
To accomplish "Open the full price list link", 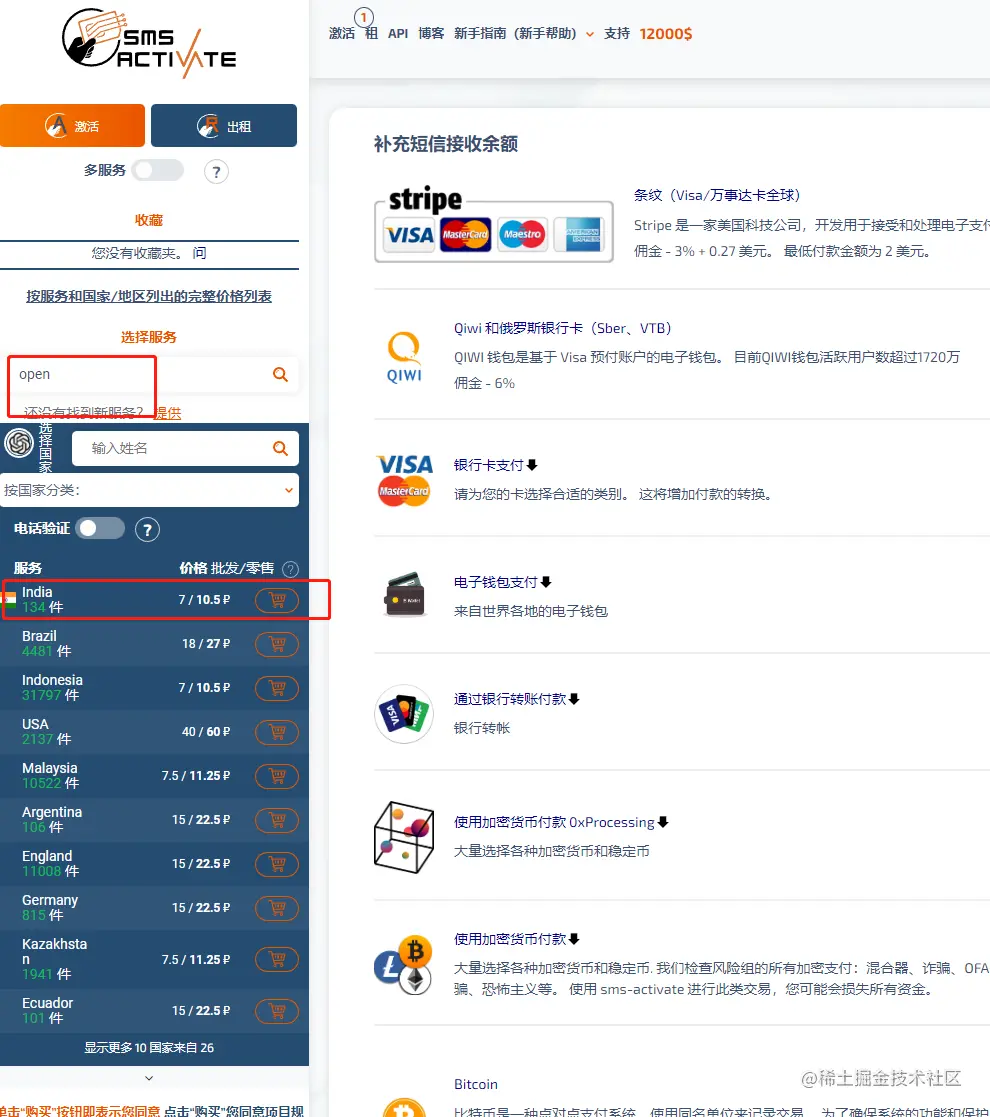I will [x=149, y=296].
